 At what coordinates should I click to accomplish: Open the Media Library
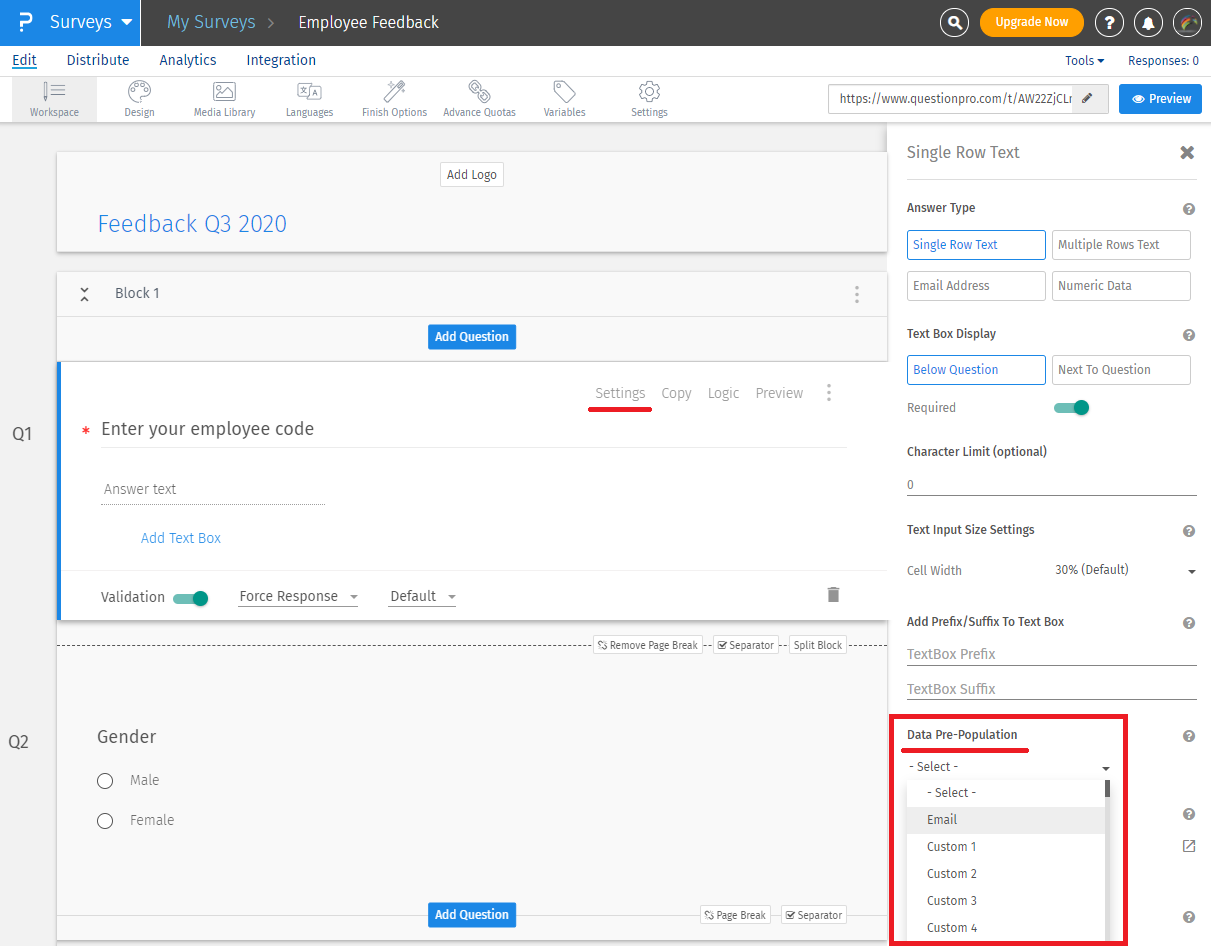pos(224,99)
